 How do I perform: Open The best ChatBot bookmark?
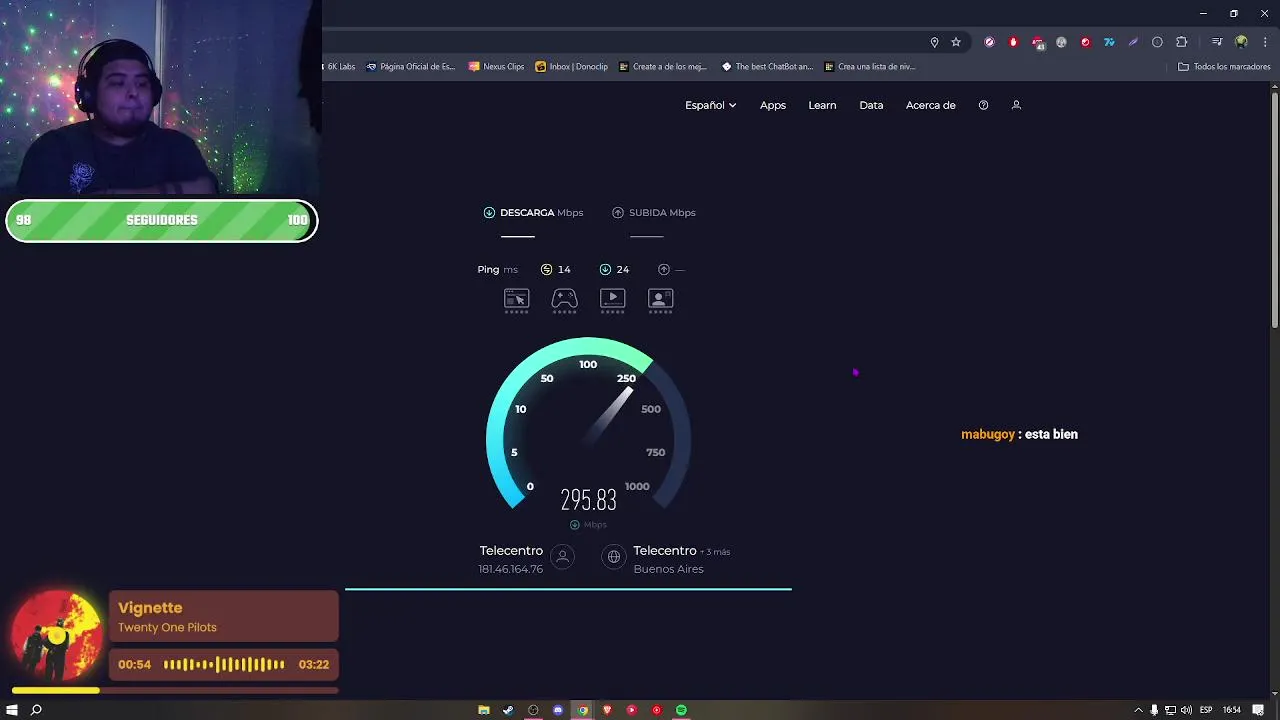[x=768, y=67]
